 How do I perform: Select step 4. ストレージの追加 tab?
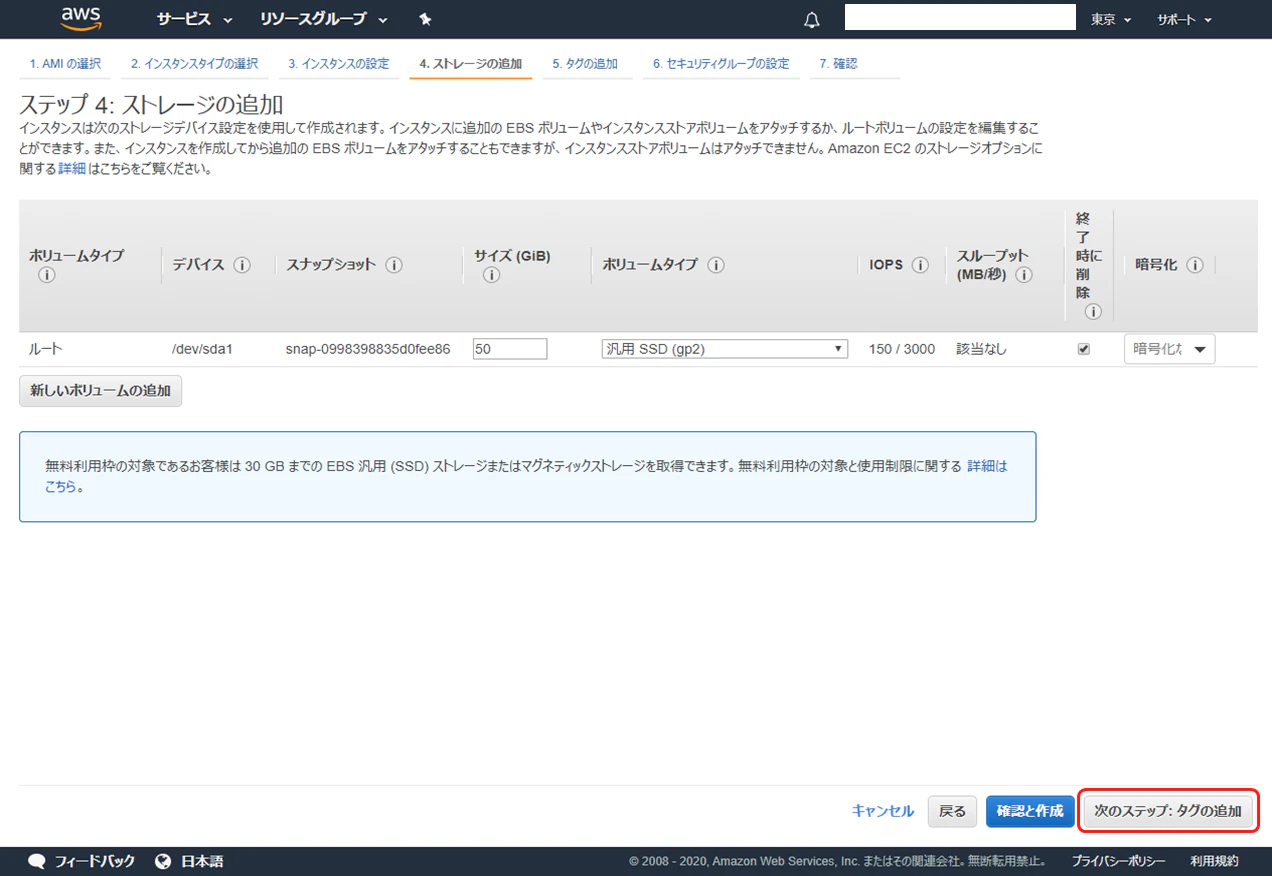471,64
